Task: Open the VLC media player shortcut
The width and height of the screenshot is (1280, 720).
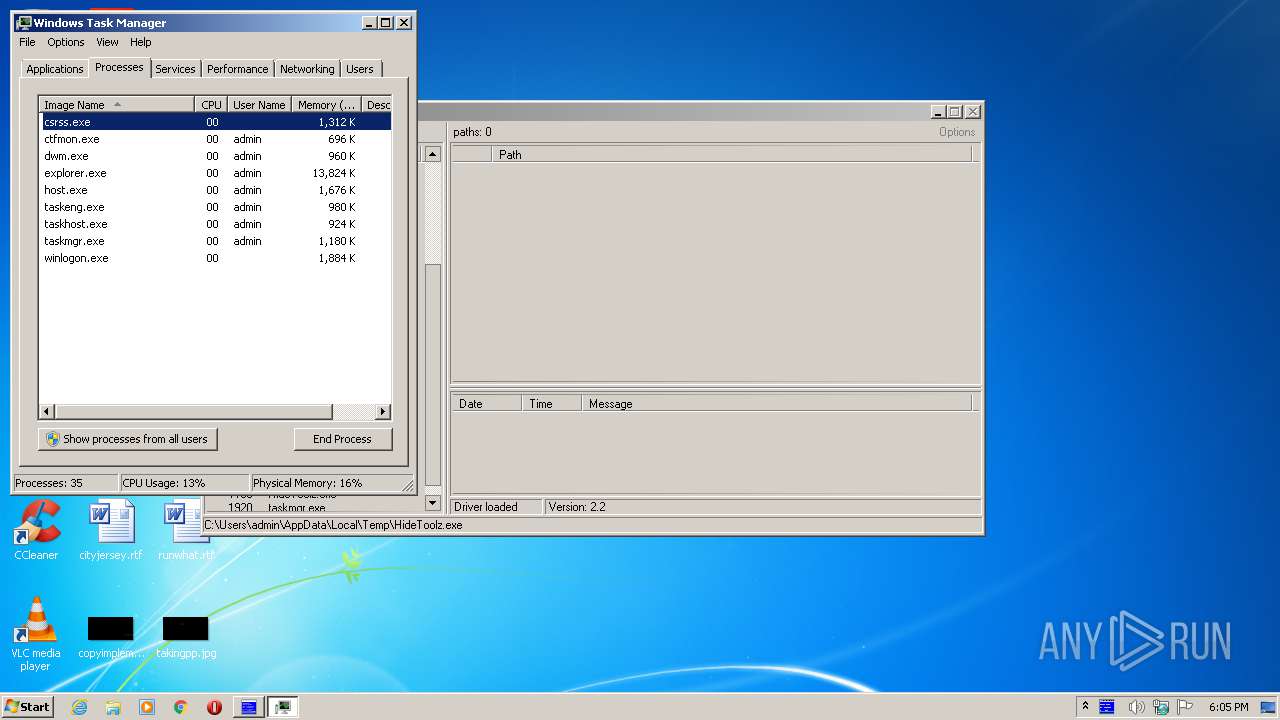Action: click(x=36, y=634)
